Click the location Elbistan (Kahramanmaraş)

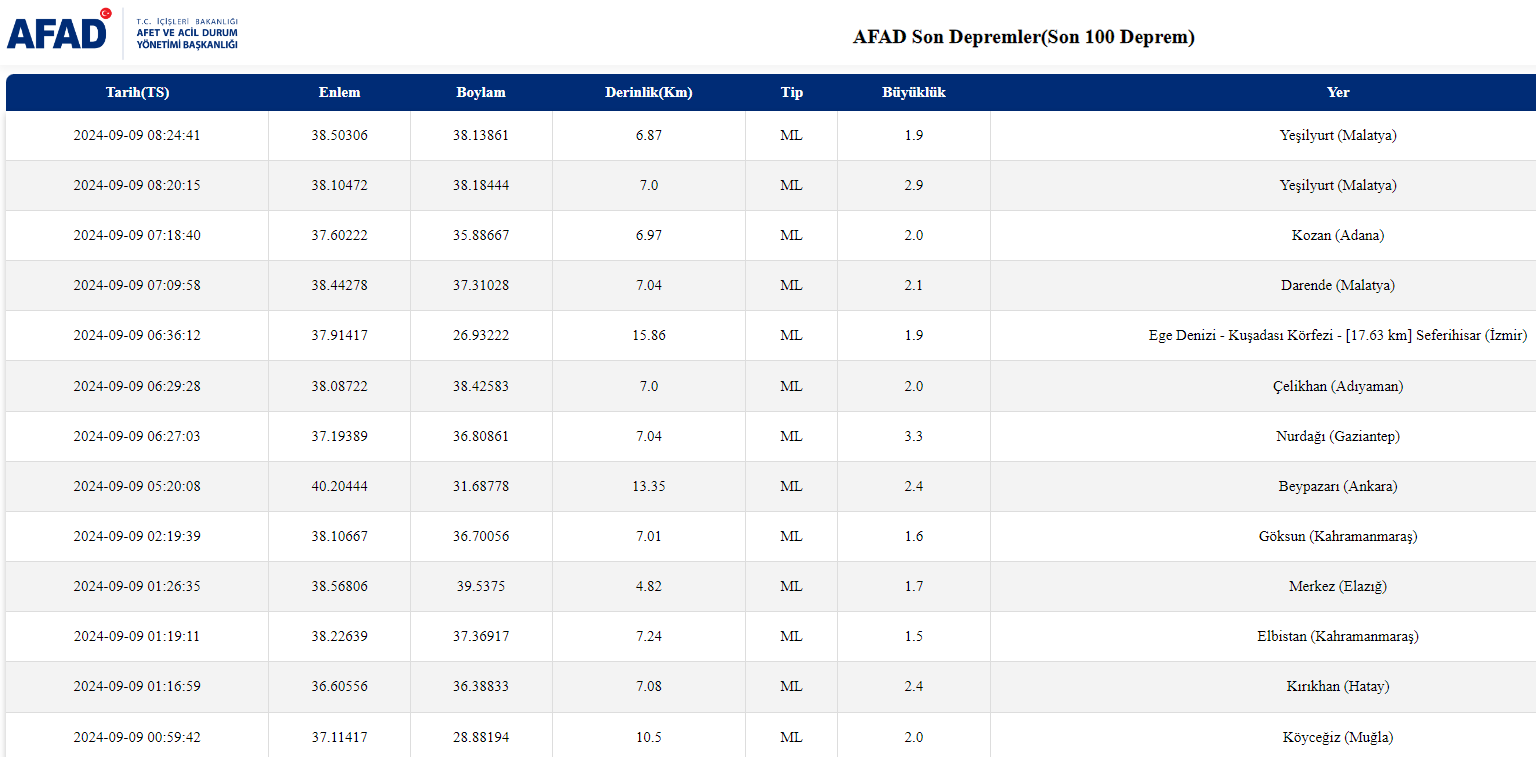coord(1338,636)
